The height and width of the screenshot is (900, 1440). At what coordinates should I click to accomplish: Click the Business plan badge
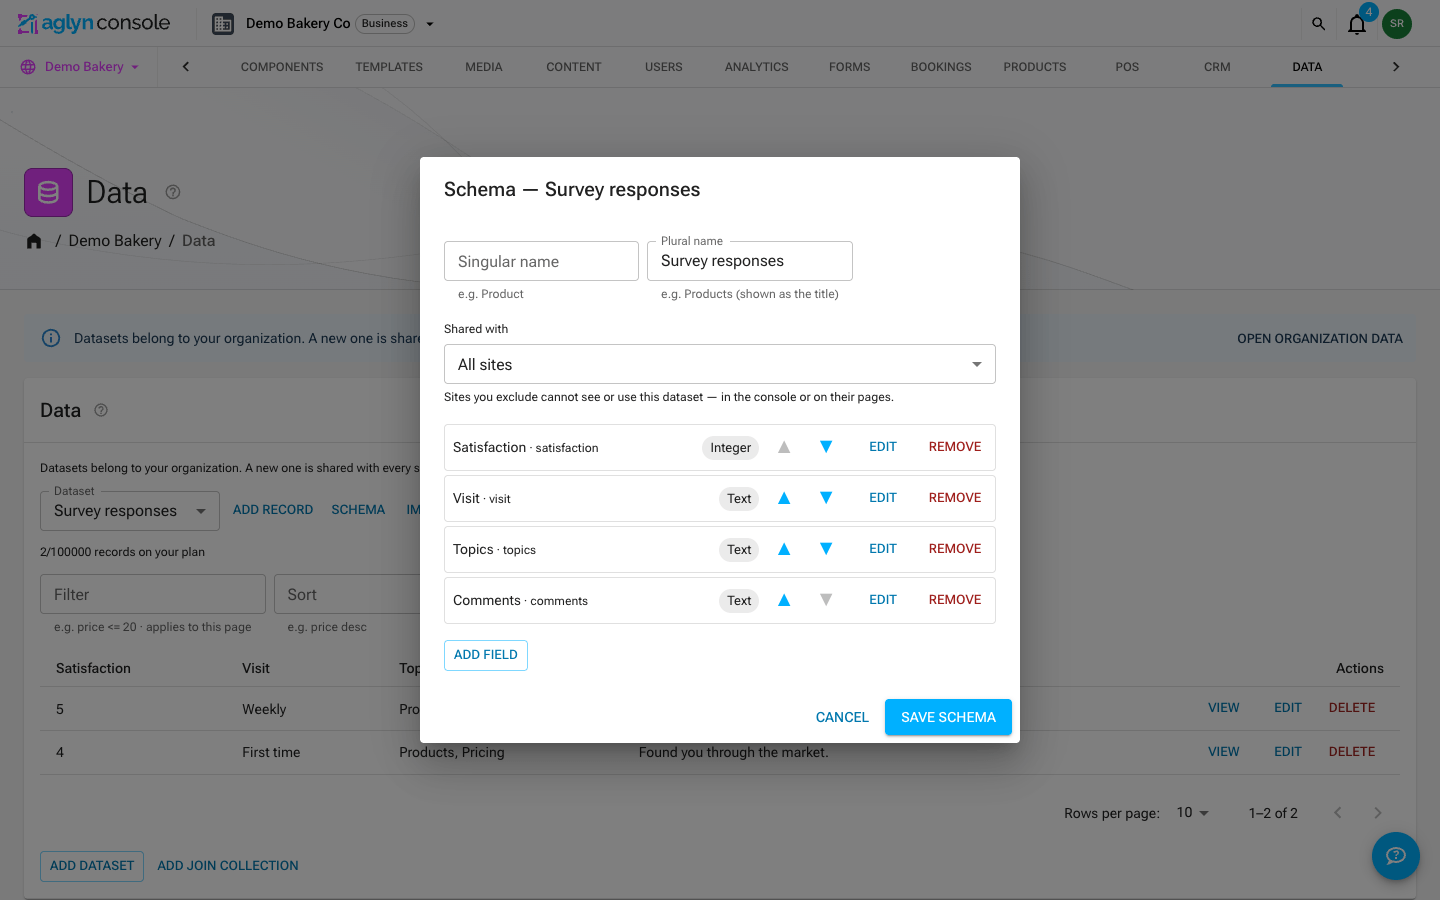(x=385, y=24)
